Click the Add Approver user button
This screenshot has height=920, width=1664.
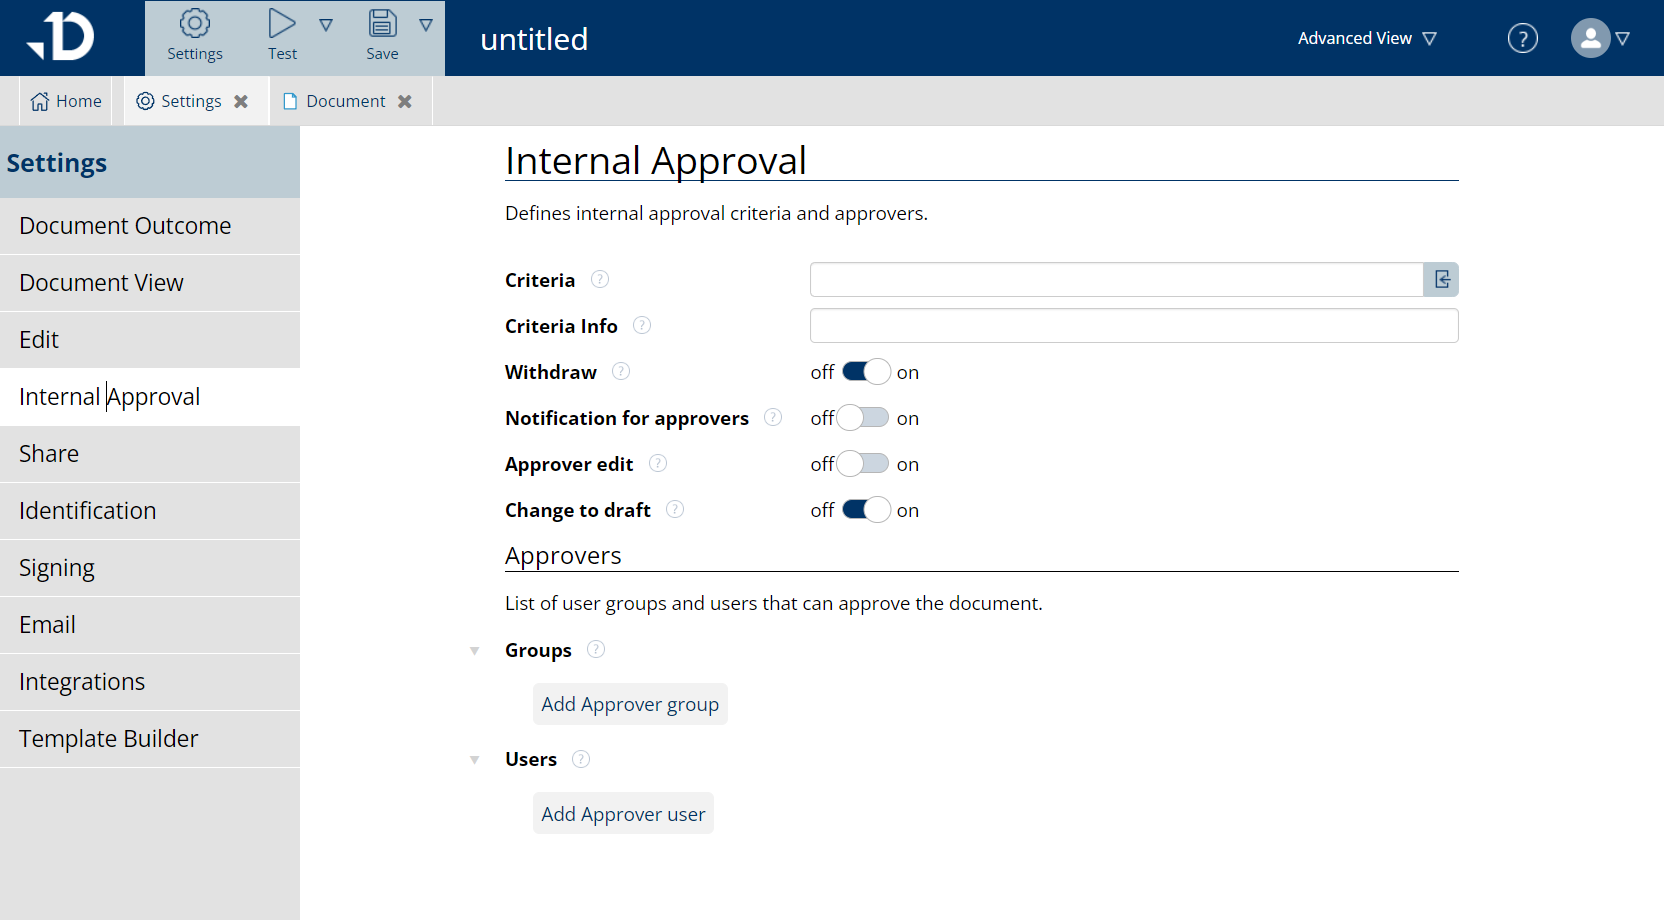point(623,813)
